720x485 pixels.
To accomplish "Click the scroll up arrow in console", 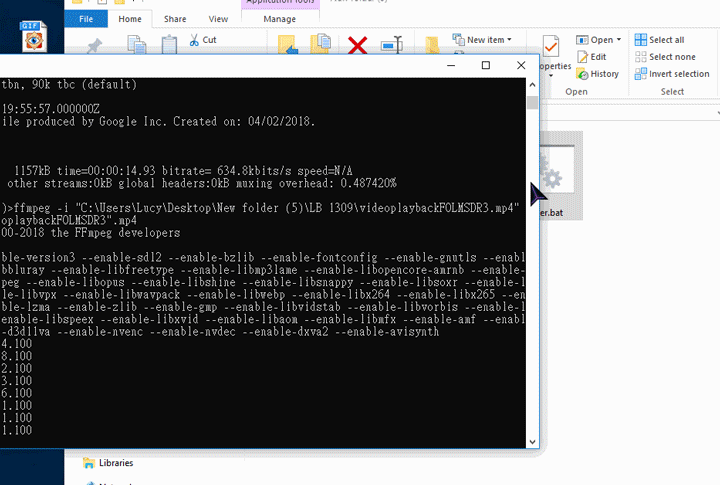I will 532,85.
